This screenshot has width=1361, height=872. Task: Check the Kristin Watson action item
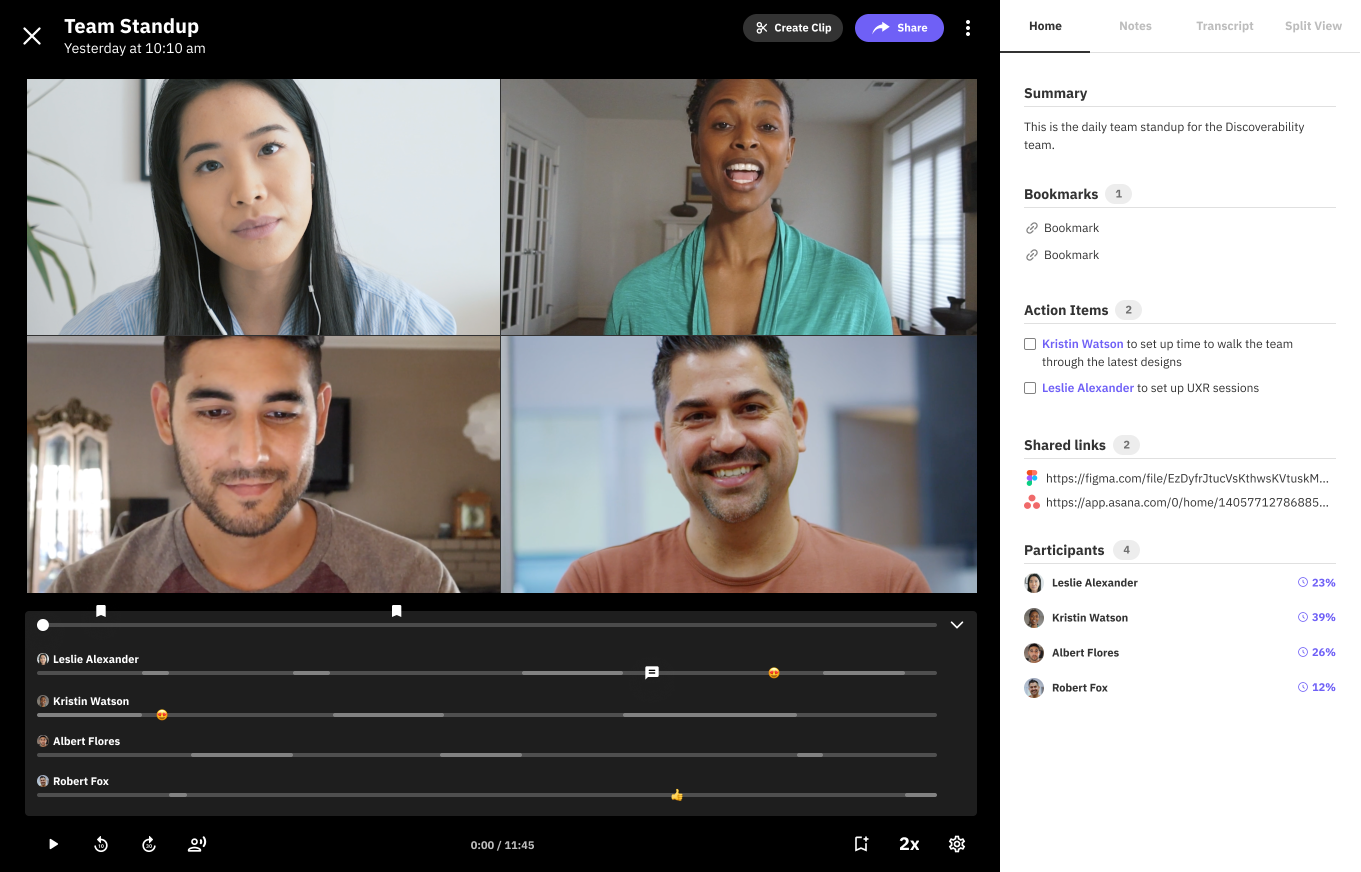(x=1030, y=344)
